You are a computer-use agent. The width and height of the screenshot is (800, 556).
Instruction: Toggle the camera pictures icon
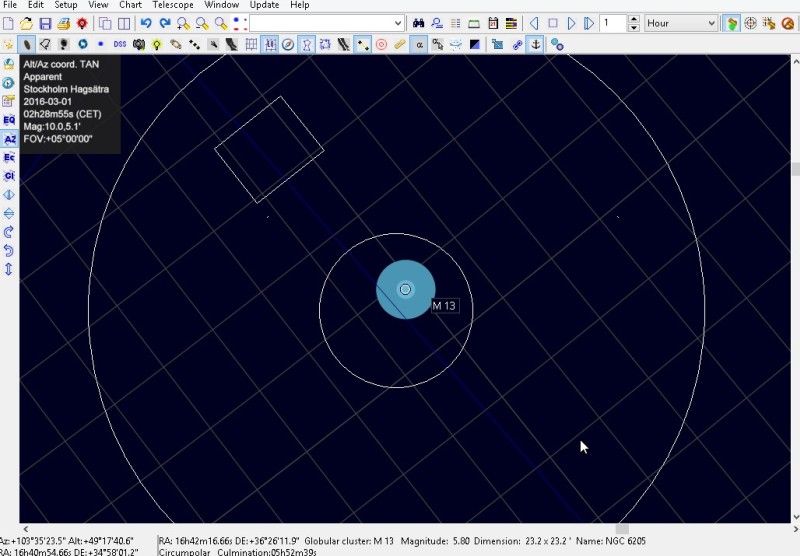[138, 45]
